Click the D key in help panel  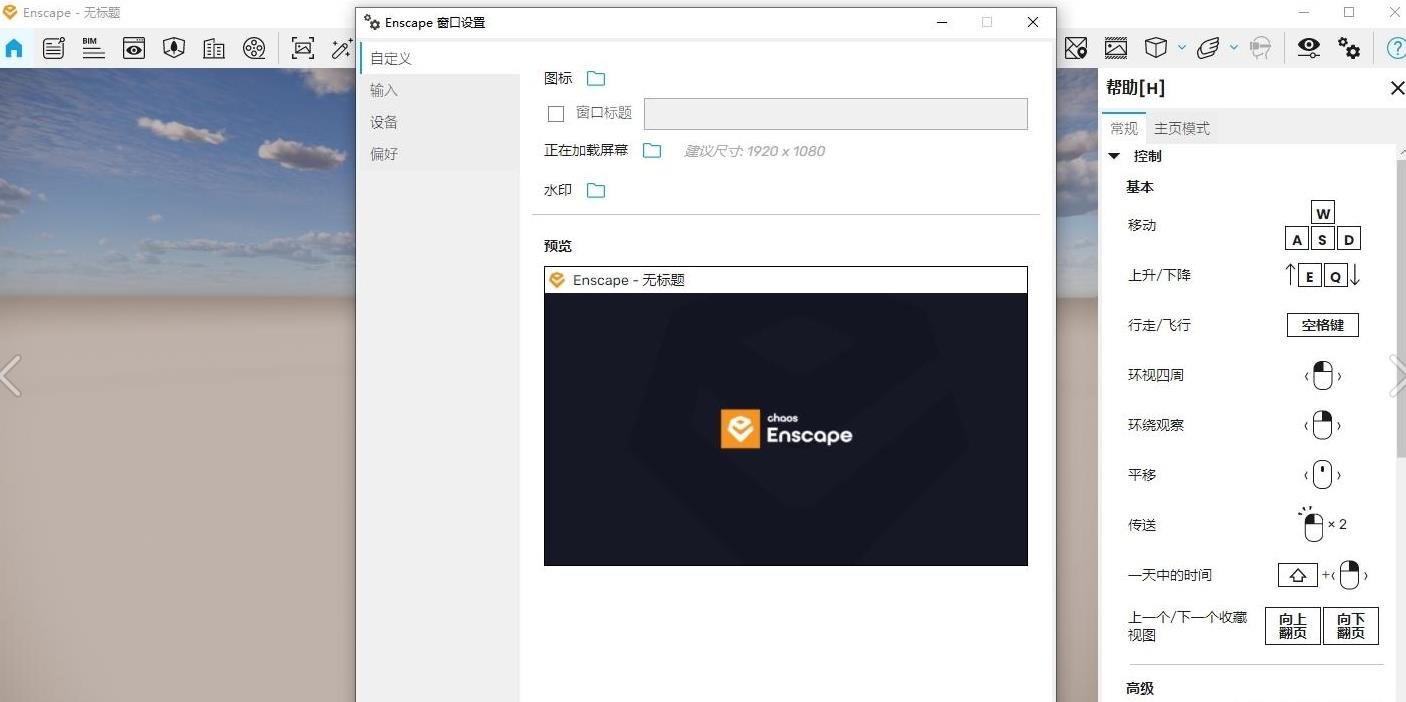click(x=1349, y=239)
